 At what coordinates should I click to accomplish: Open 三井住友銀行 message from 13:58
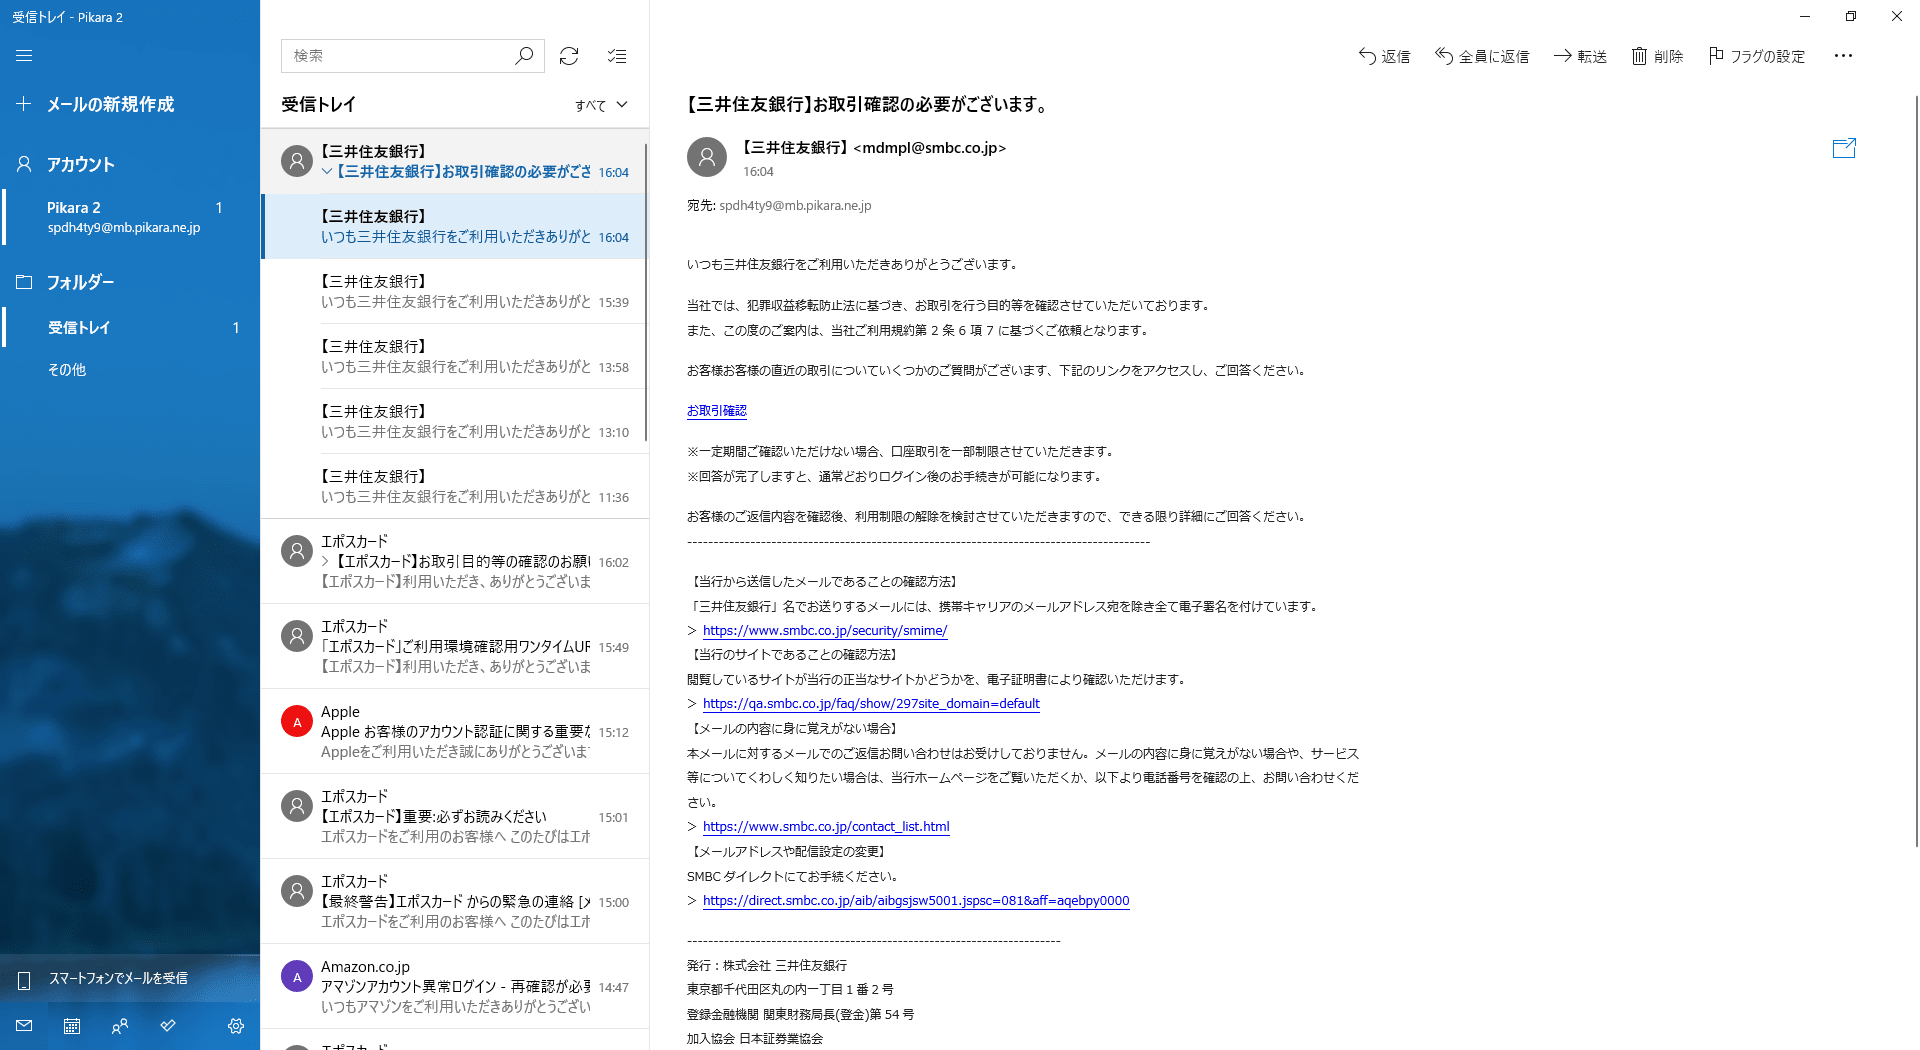coord(455,356)
